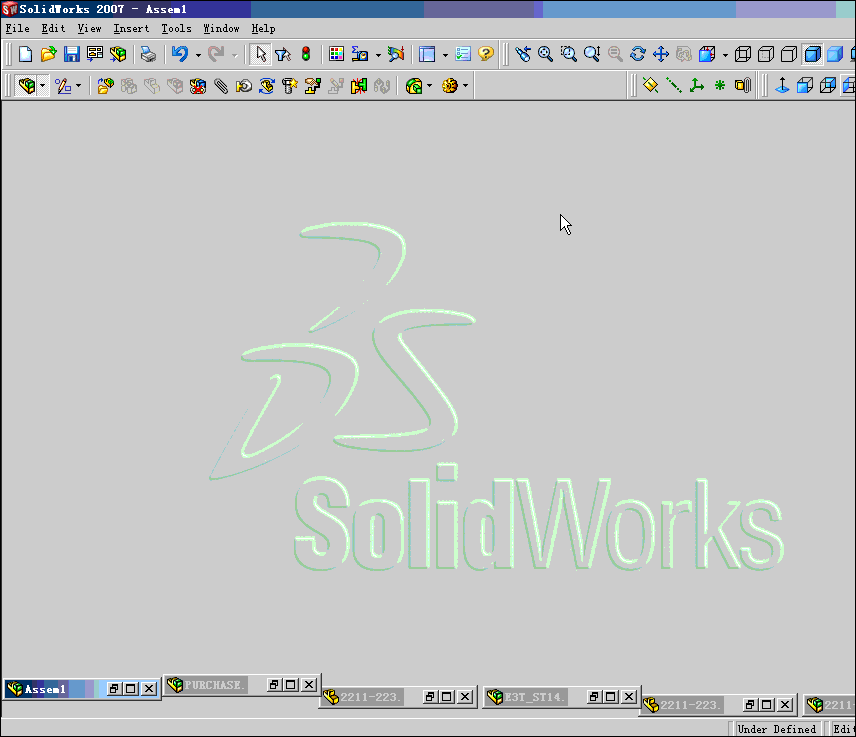Open the File menu
856x737 pixels.
[17, 29]
